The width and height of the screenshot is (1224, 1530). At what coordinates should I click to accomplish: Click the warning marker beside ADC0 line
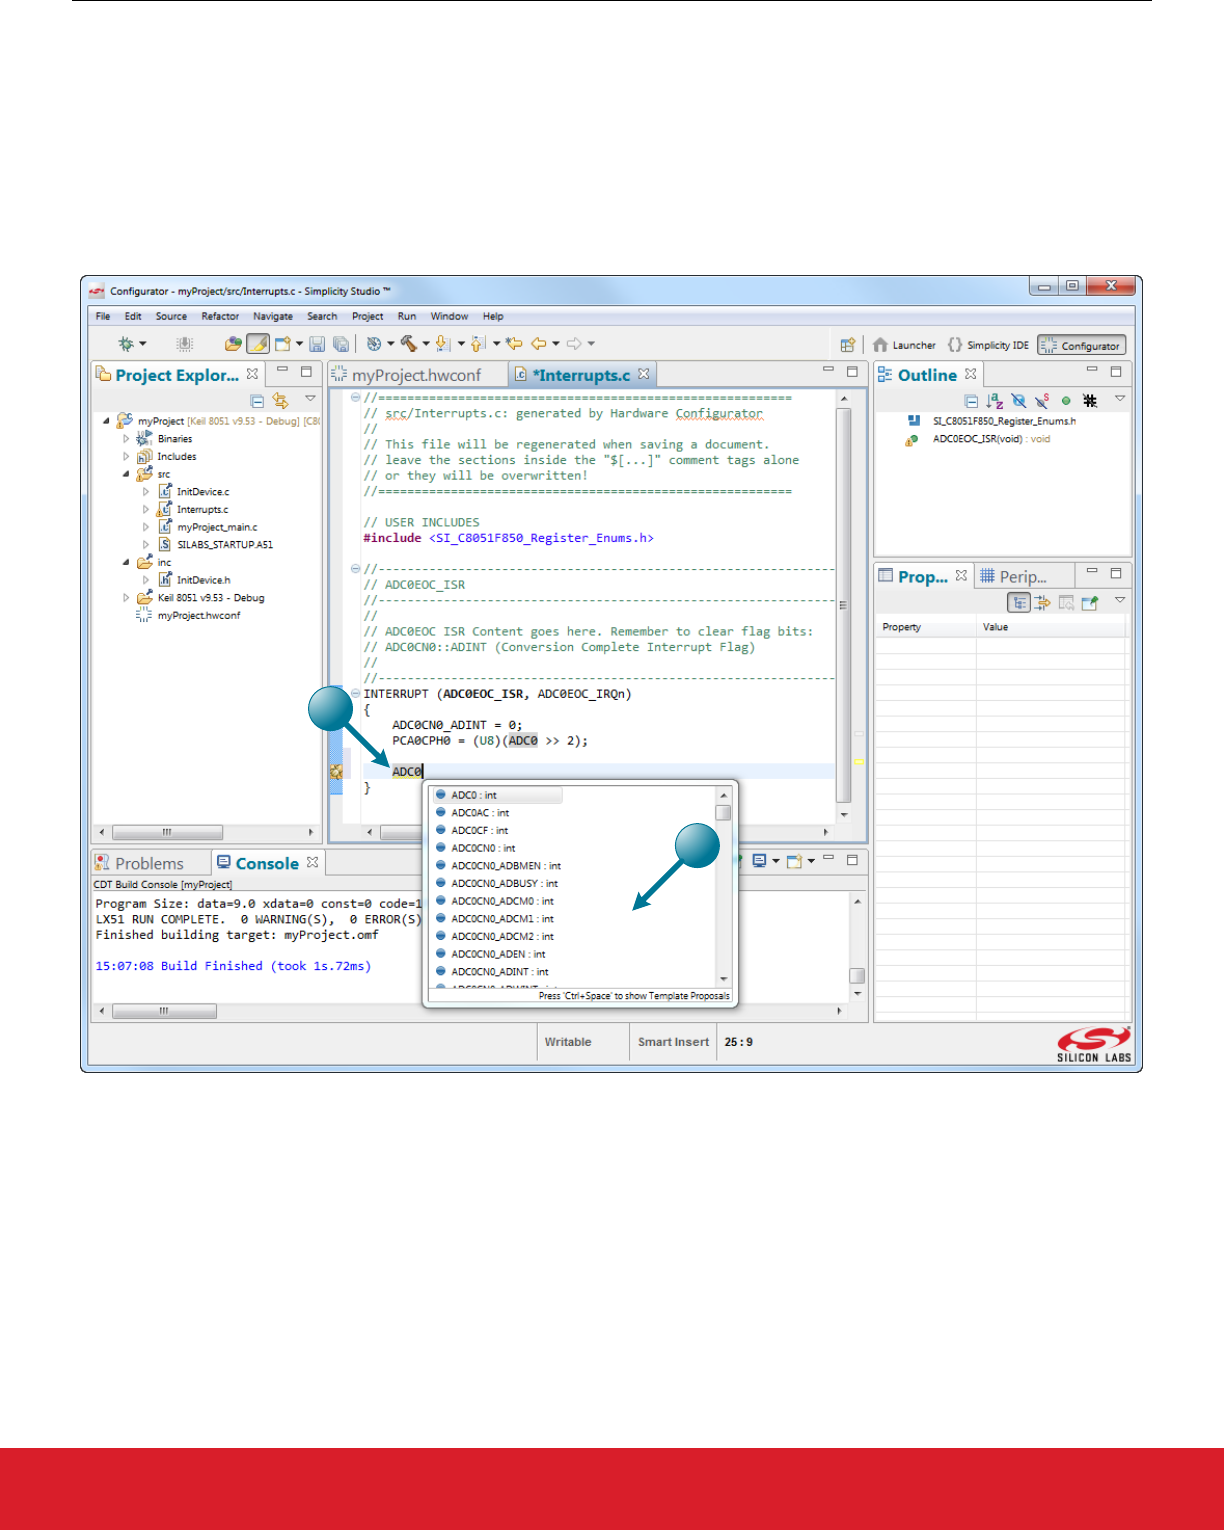click(336, 772)
